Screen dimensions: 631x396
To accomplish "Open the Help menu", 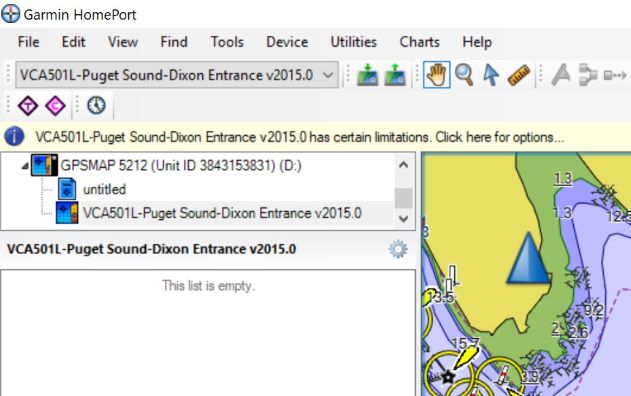I will [477, 42].
